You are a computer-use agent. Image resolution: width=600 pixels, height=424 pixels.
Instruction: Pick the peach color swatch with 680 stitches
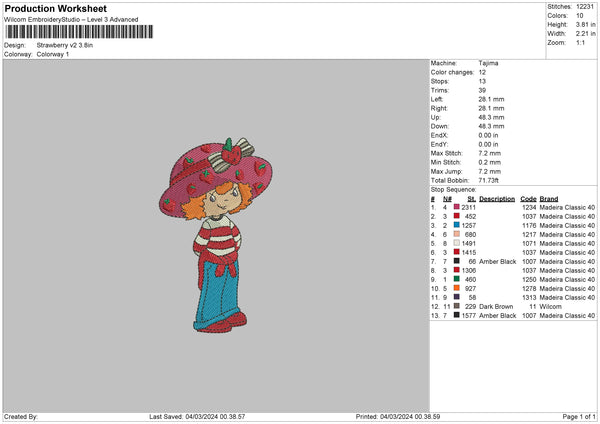click(456, 234)
